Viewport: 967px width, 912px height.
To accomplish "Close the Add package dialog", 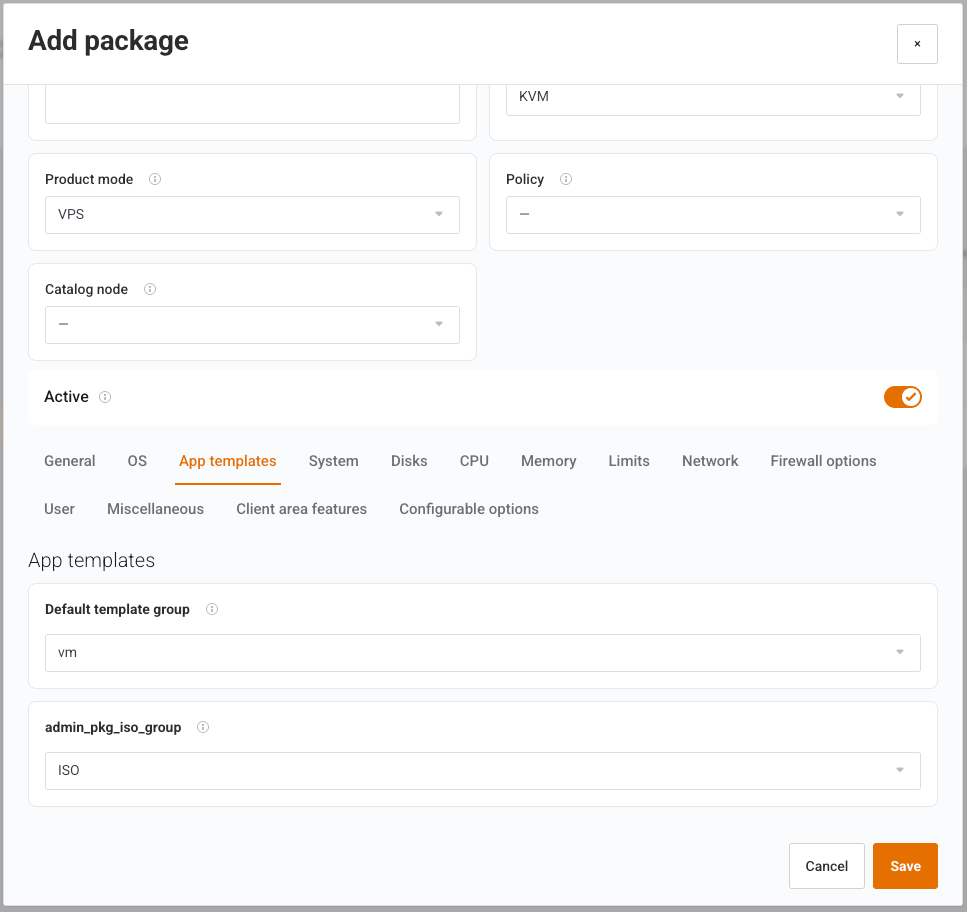I will [917, 44].
